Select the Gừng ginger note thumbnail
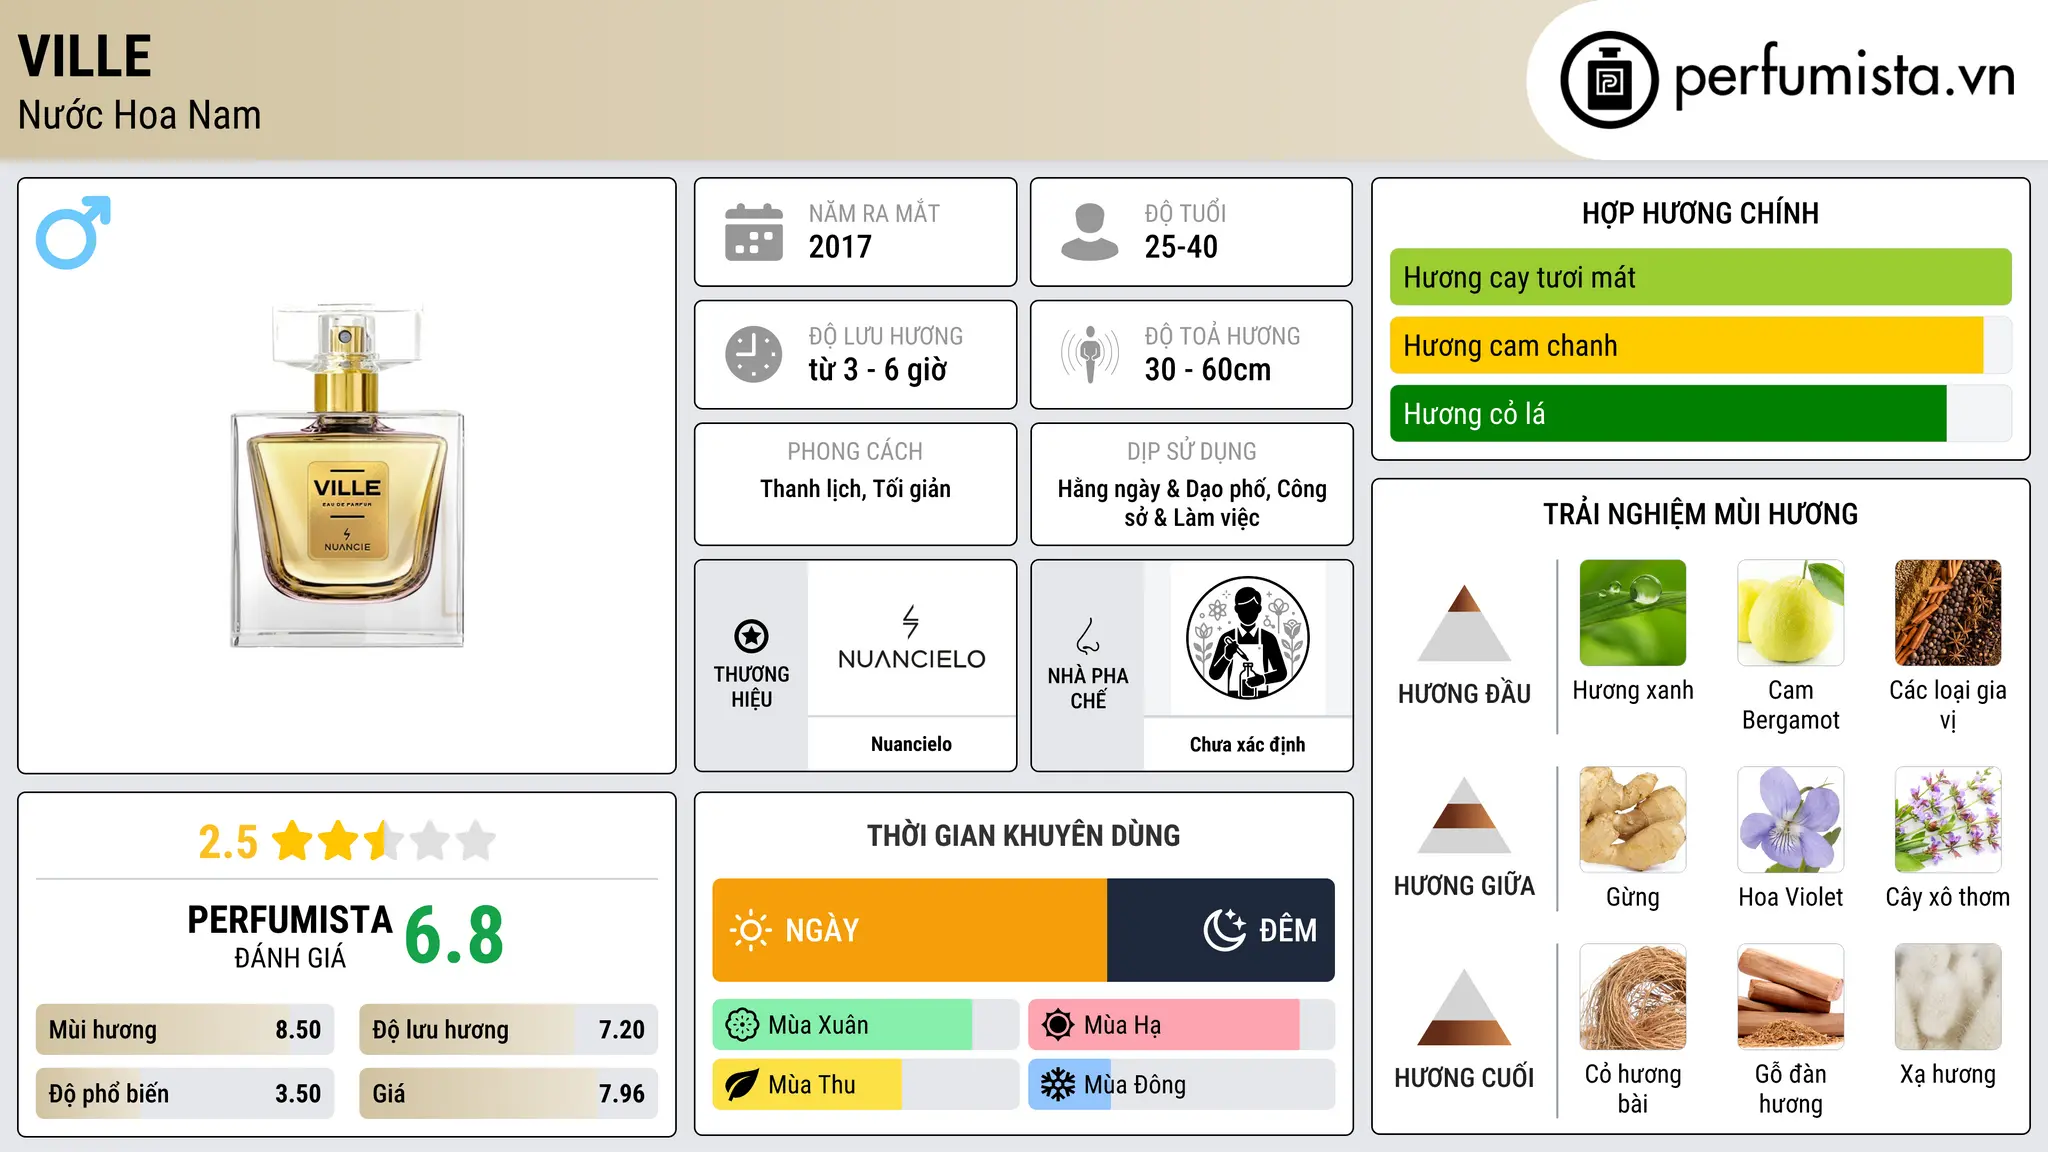 pyautogui.click(x=1633, y=820)
